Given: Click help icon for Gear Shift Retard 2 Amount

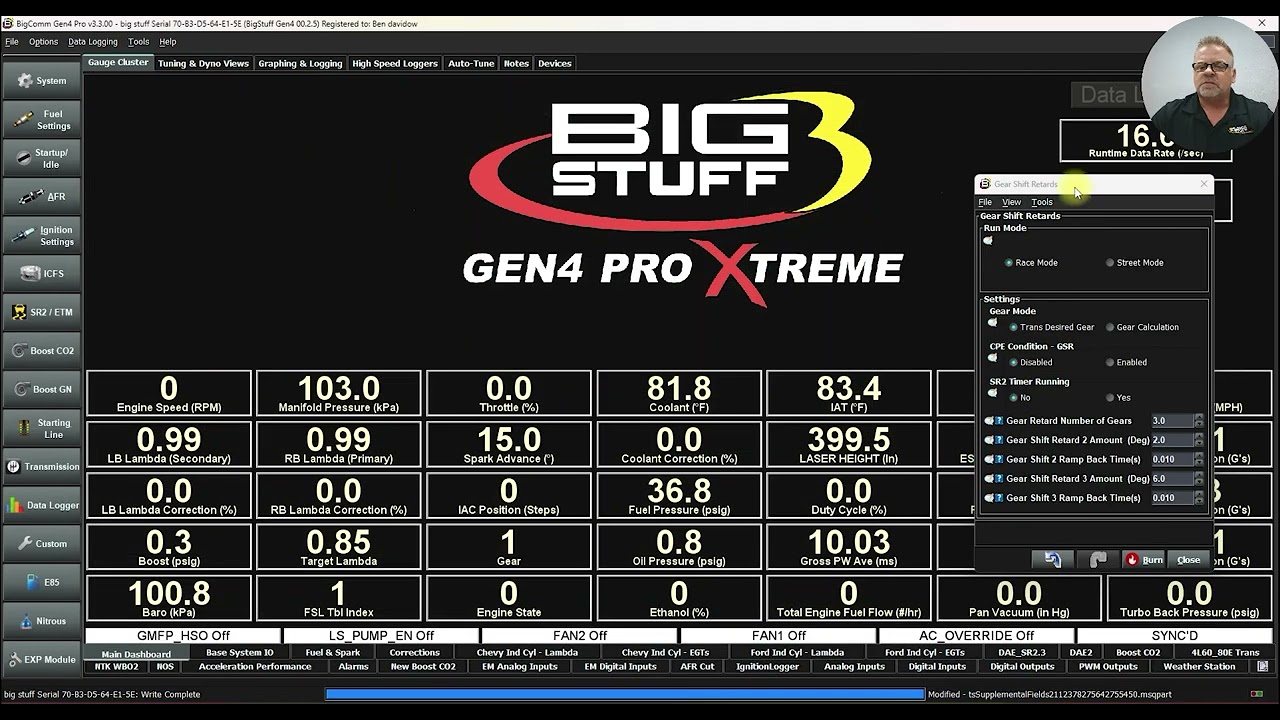Looking at the screenshot, I should 999,440.
